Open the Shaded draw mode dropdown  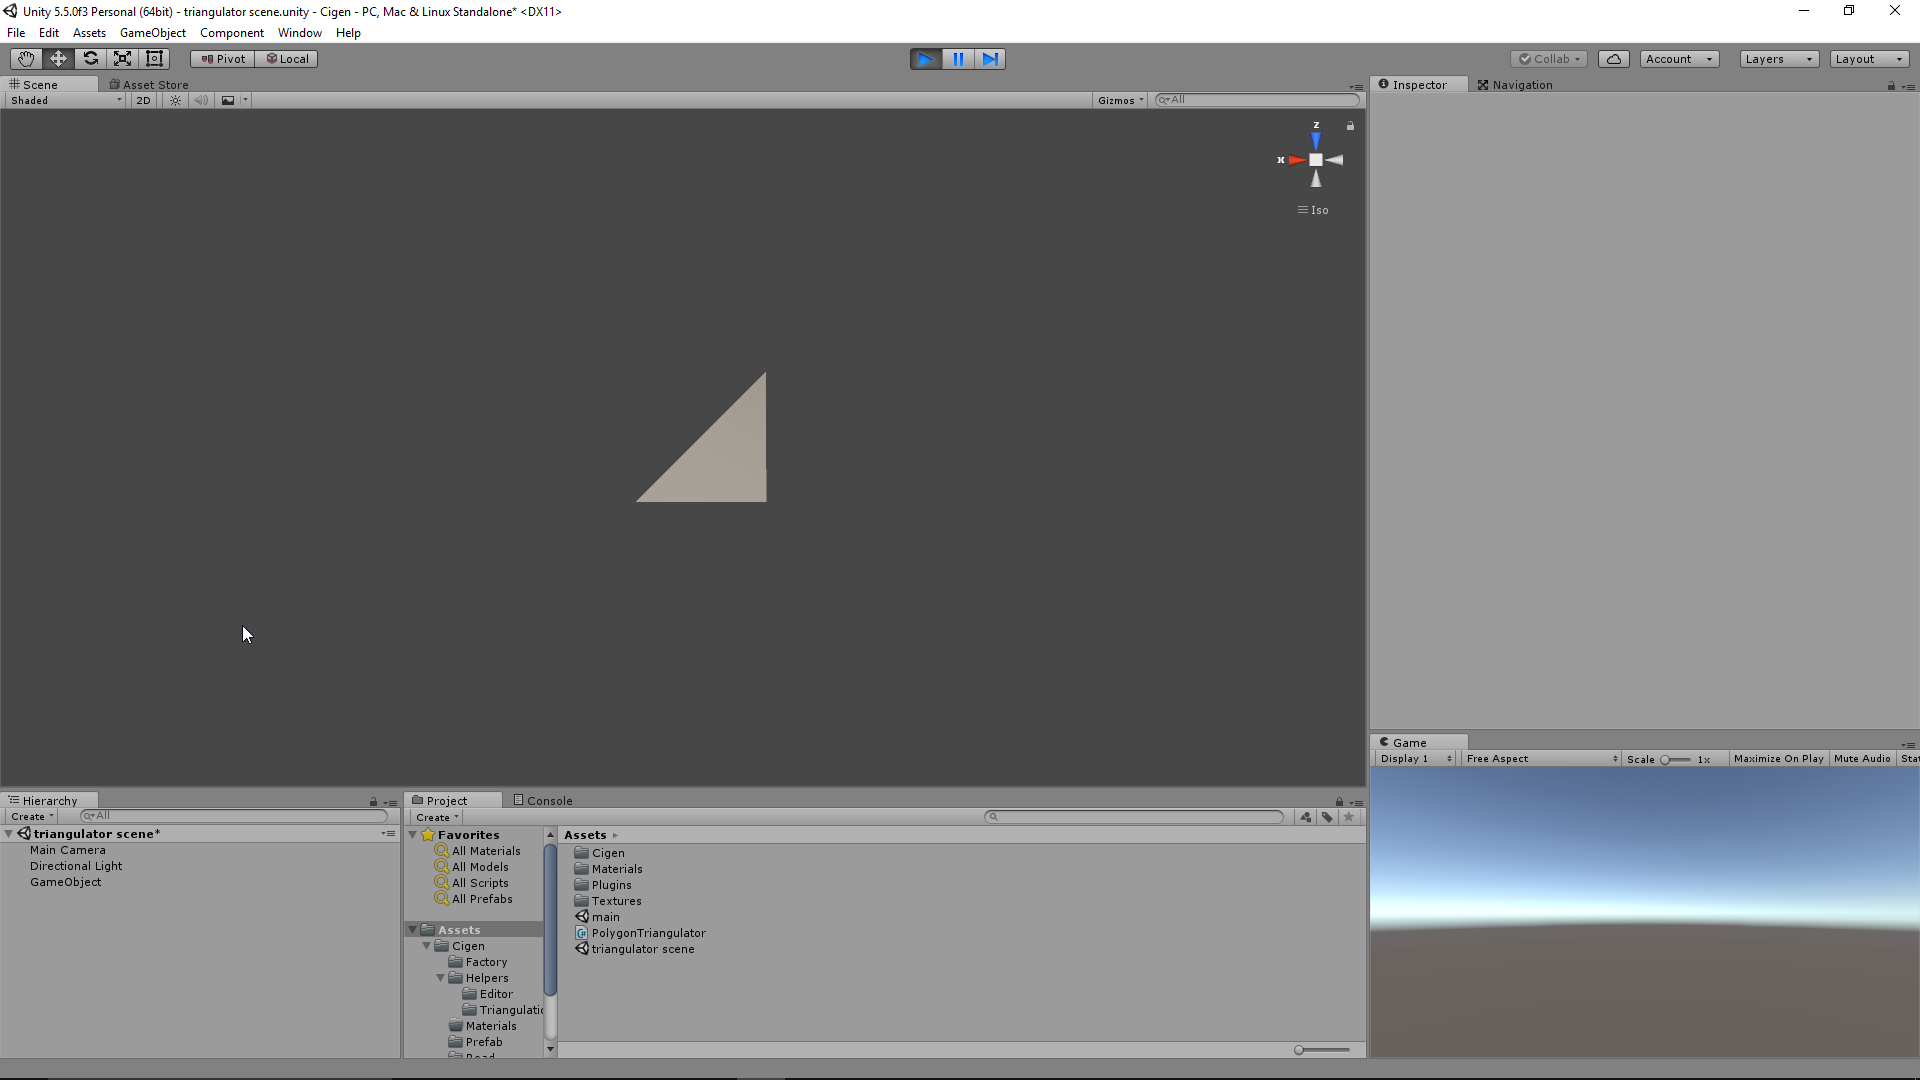pyautogui.click(x=66, y=100)
